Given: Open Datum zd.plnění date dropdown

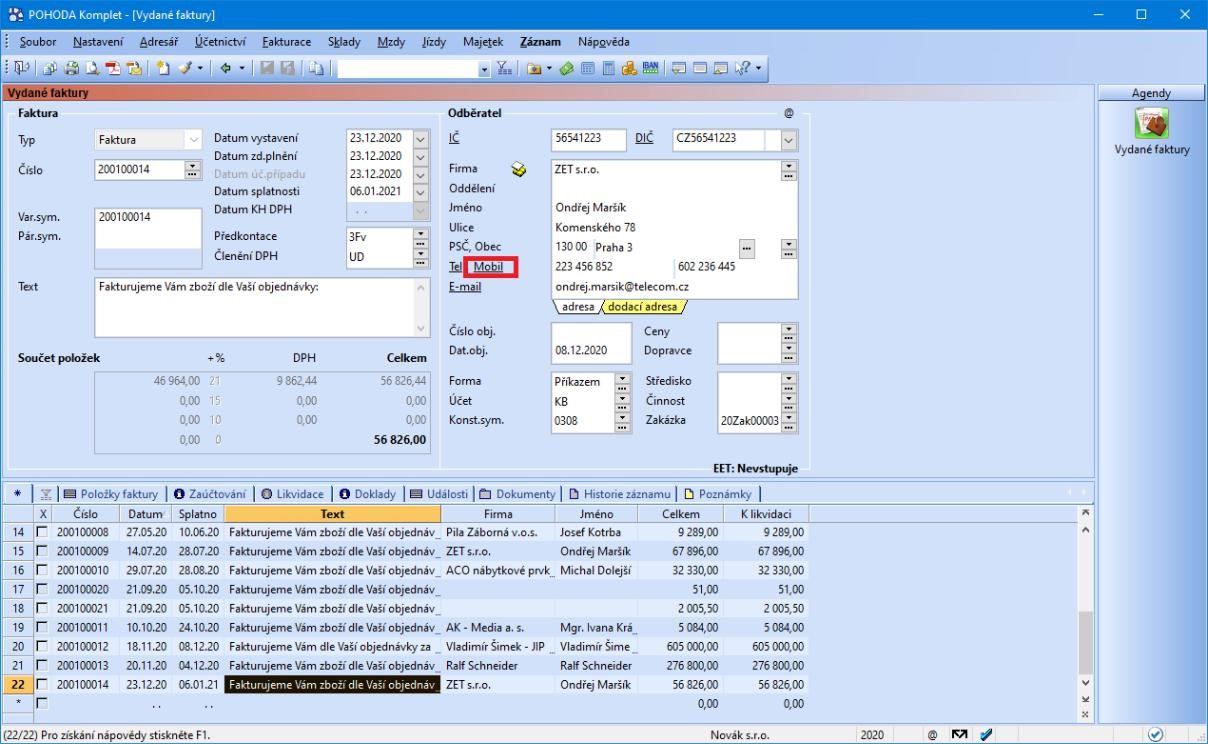Looking at the screenshot, I should [x=419, y=156].
